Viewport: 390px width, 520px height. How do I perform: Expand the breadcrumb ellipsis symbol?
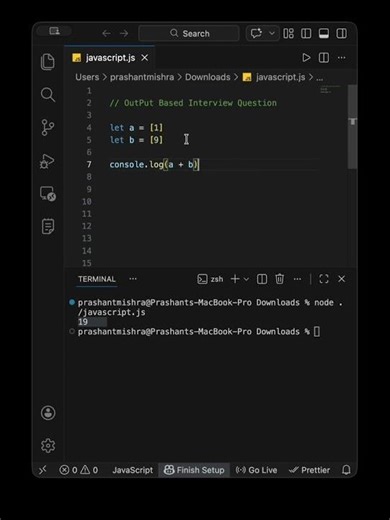click(x=319, y=78)
